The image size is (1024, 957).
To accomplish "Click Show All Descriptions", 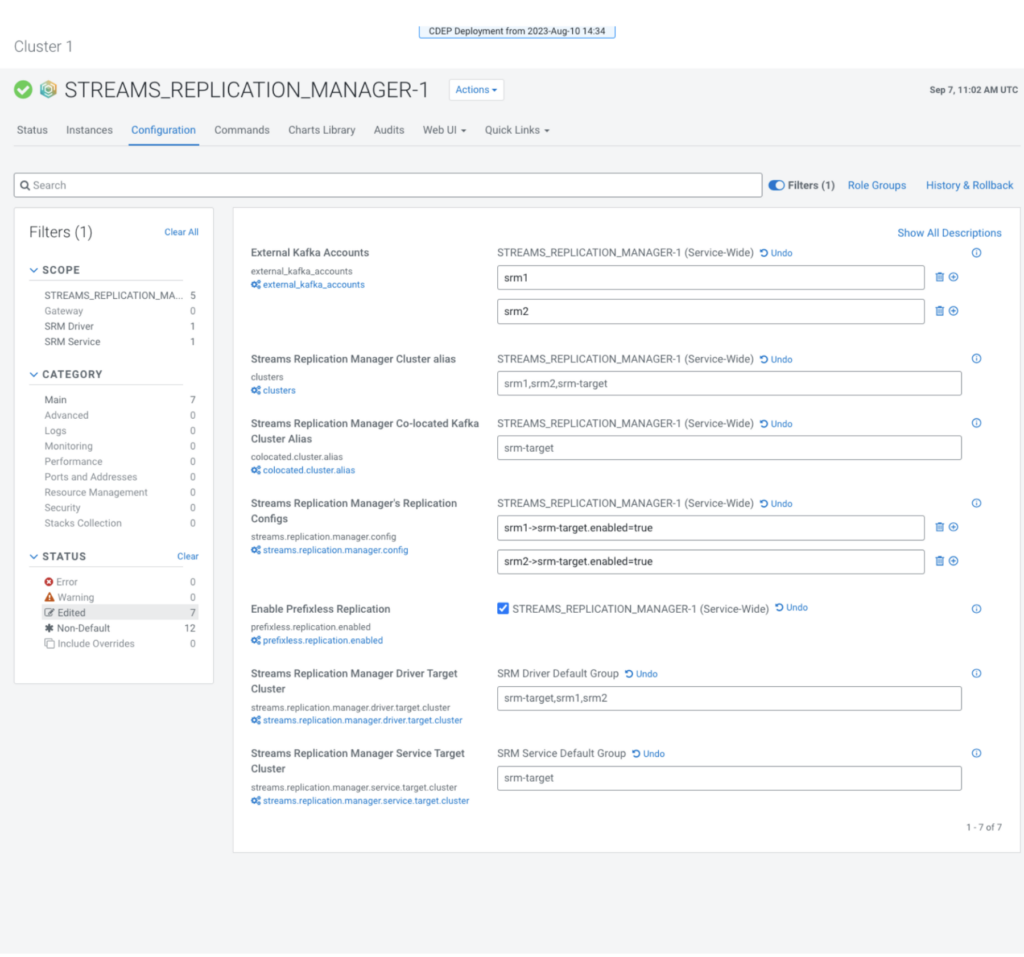I will [948, 233].
